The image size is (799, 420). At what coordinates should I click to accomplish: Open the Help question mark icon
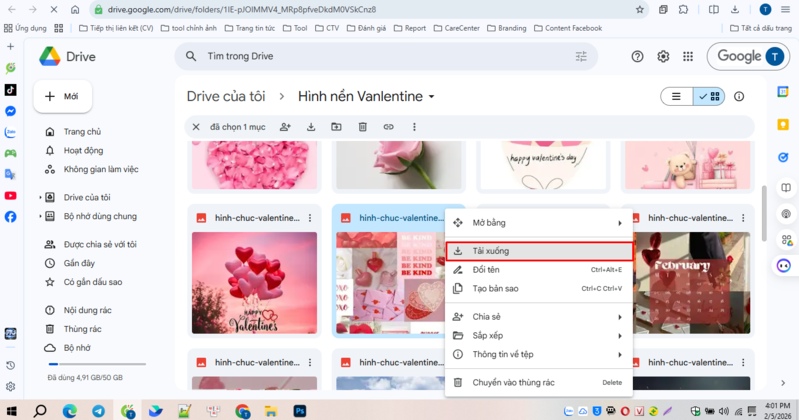(x=637, y=56)
